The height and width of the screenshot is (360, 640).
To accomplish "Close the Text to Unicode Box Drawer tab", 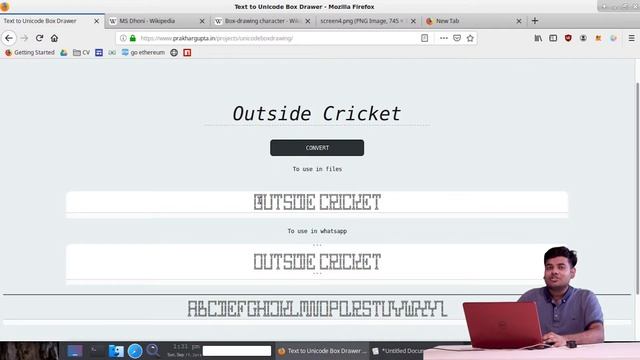I will (97, 21).
